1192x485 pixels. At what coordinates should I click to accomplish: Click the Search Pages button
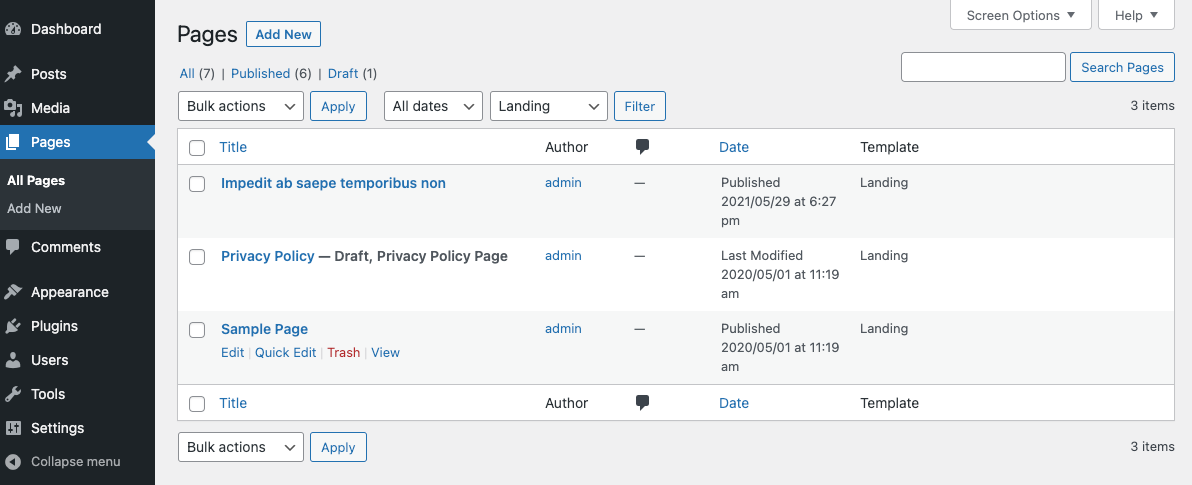[x=1122, y=67]
